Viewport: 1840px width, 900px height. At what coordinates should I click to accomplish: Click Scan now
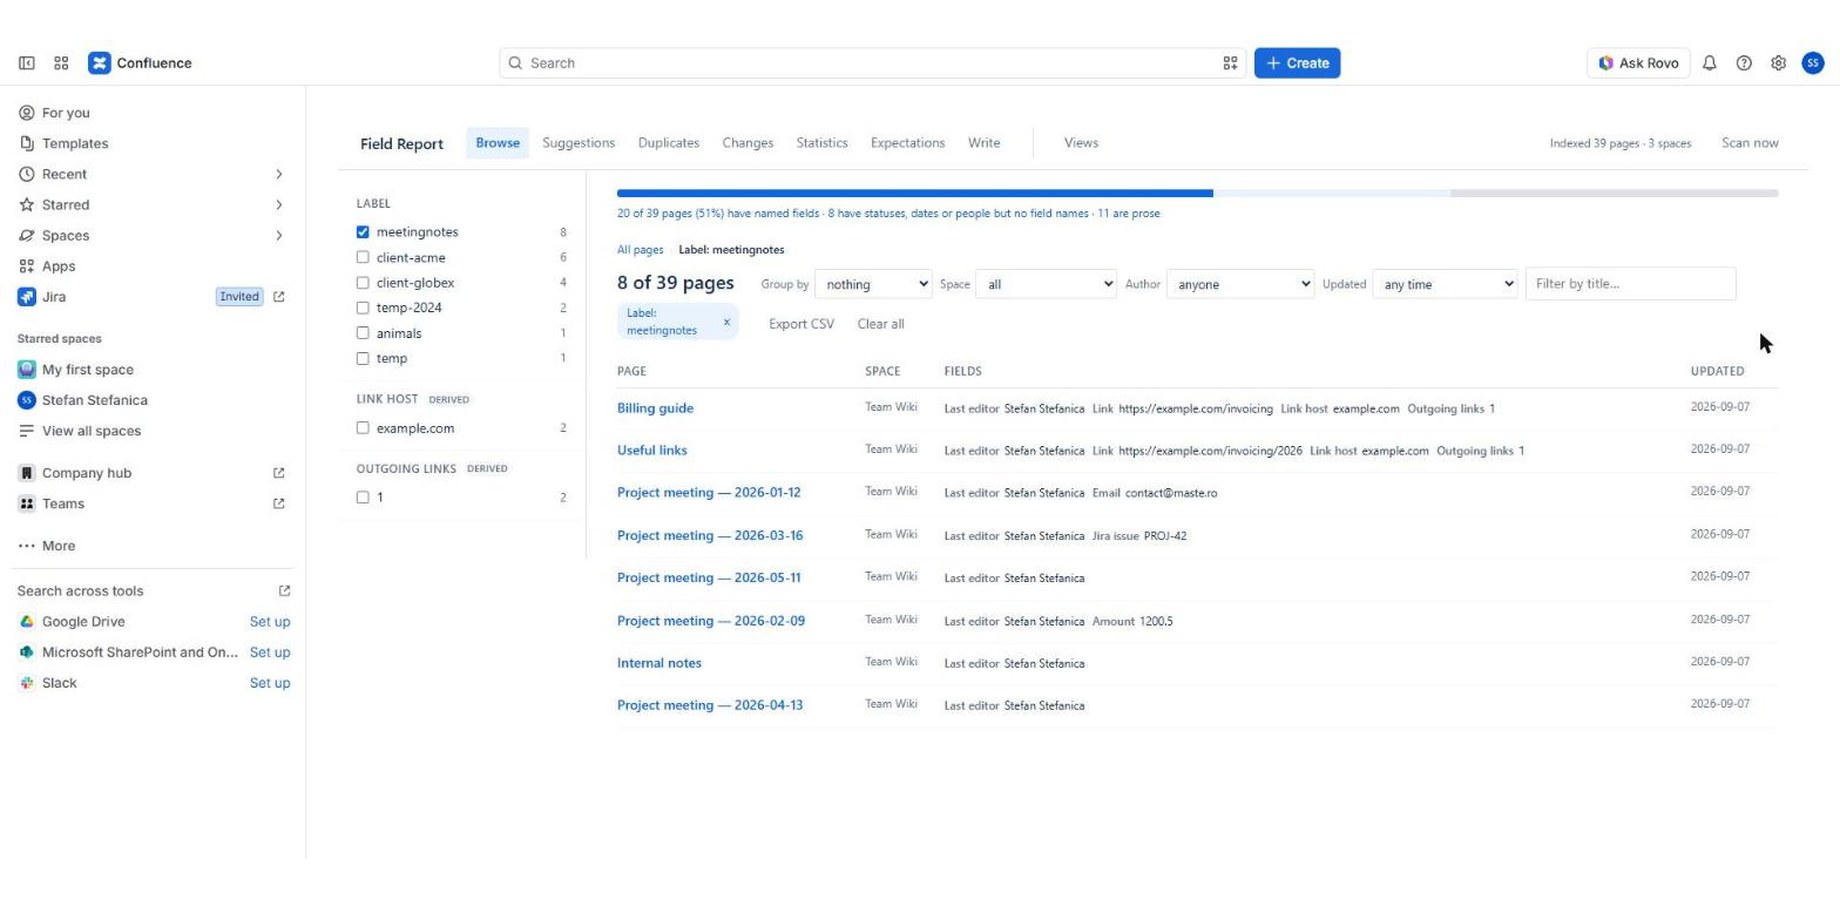[1749, 143]
